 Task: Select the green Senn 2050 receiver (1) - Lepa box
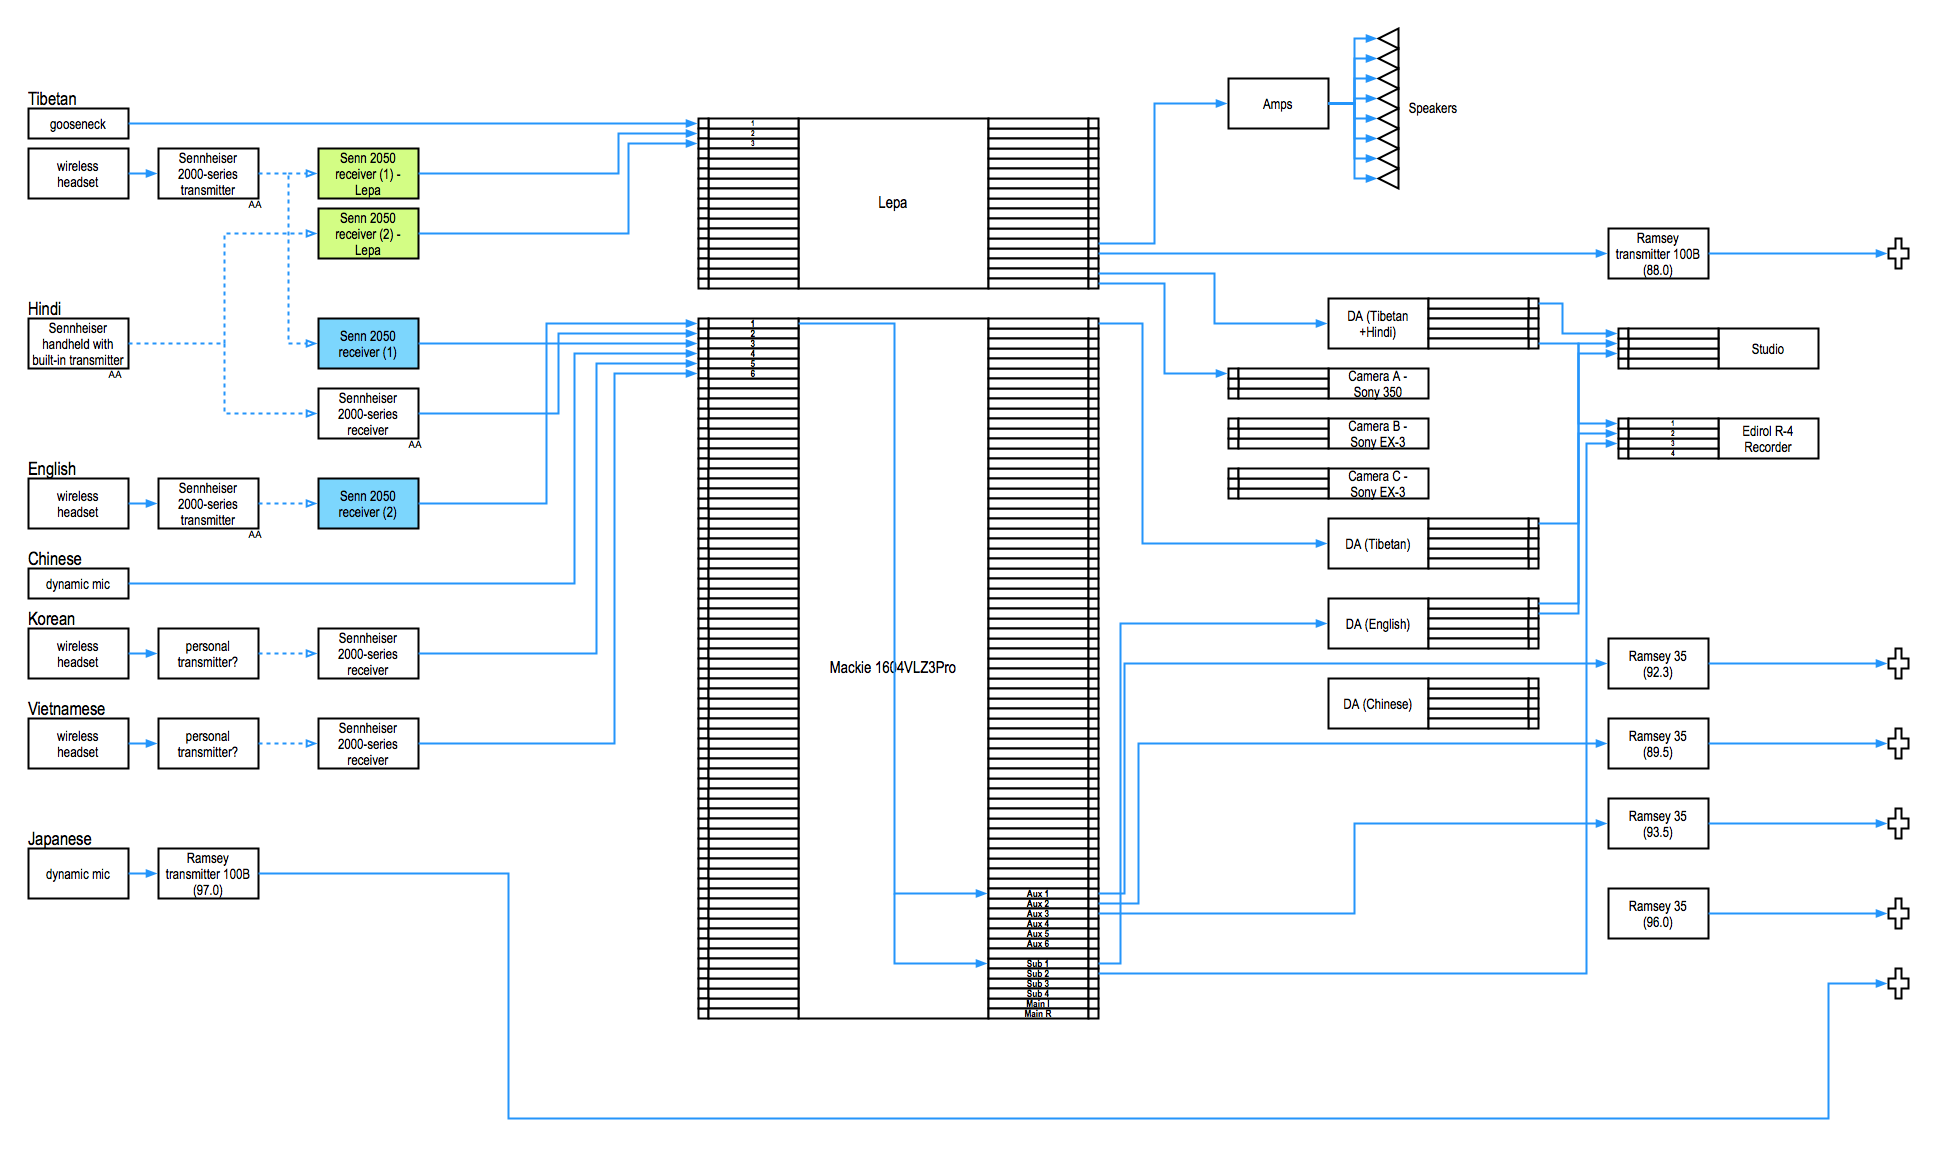pyautogui.click(x=368, y=174)
